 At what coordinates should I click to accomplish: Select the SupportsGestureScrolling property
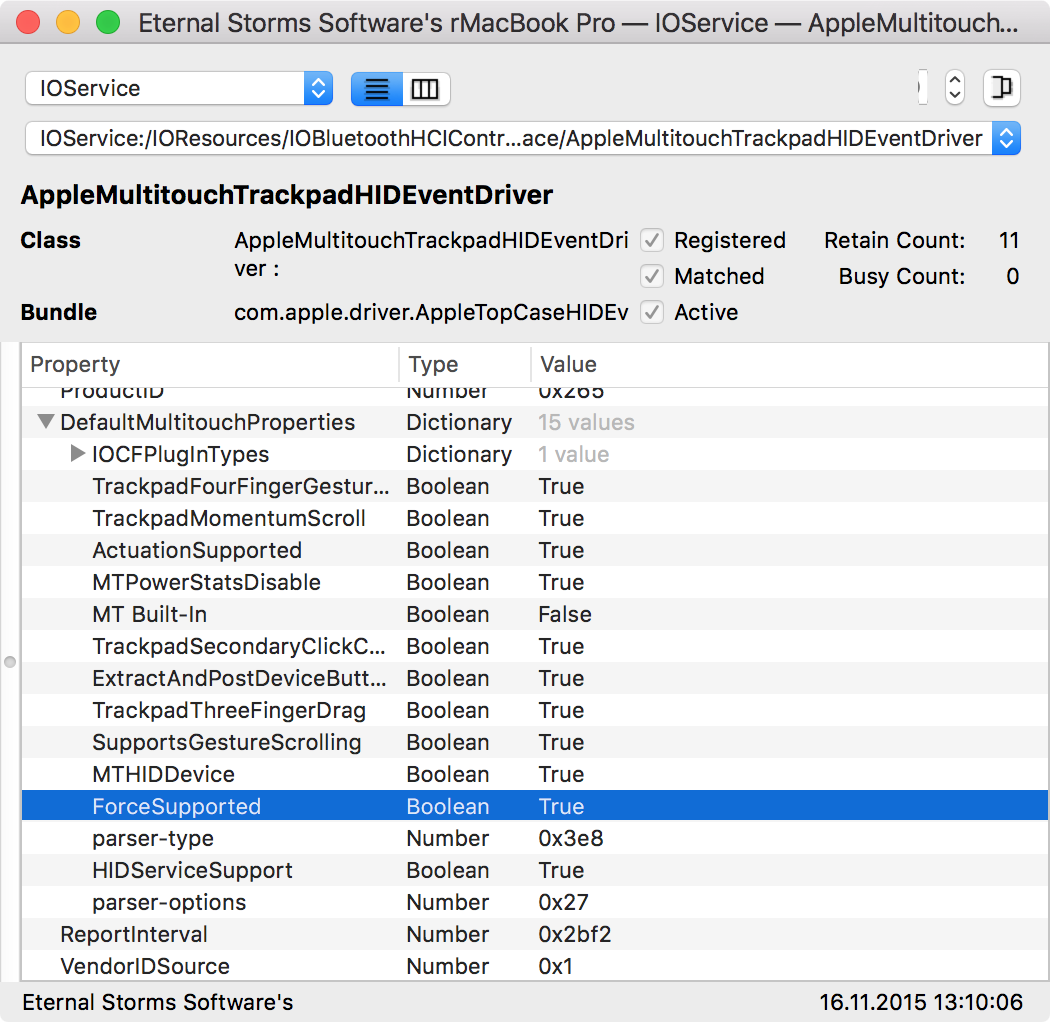click(534, 742)
